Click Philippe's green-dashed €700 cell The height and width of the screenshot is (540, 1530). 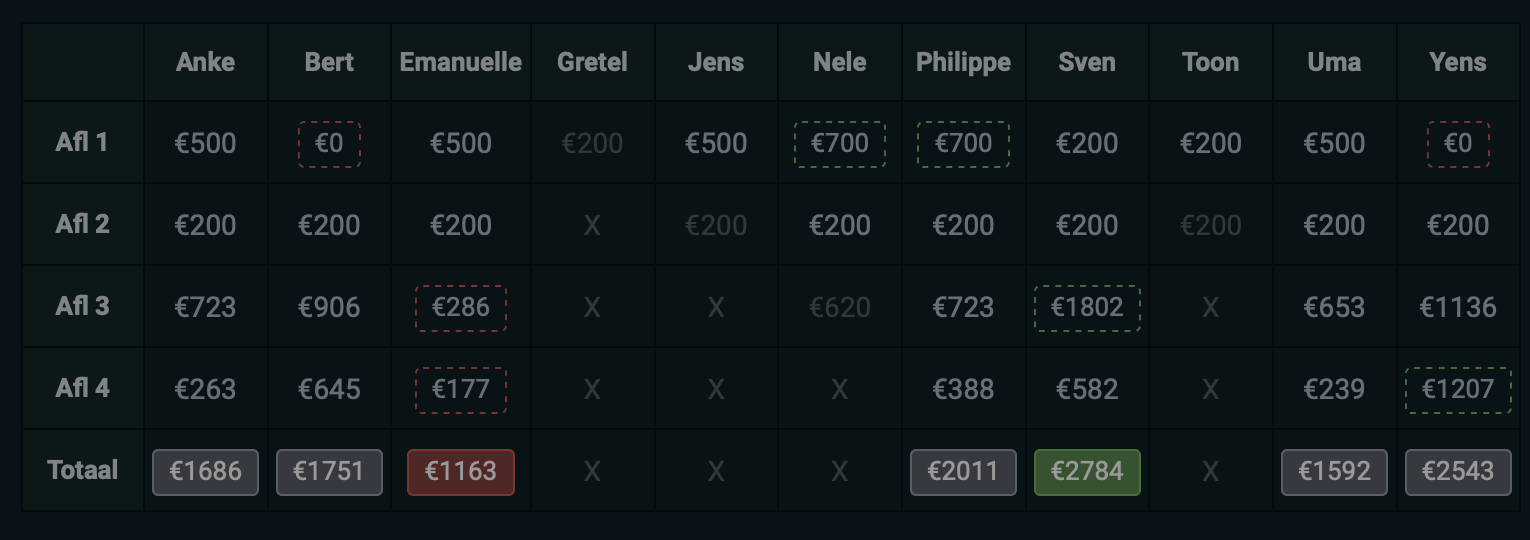click(x=963, y=144)
